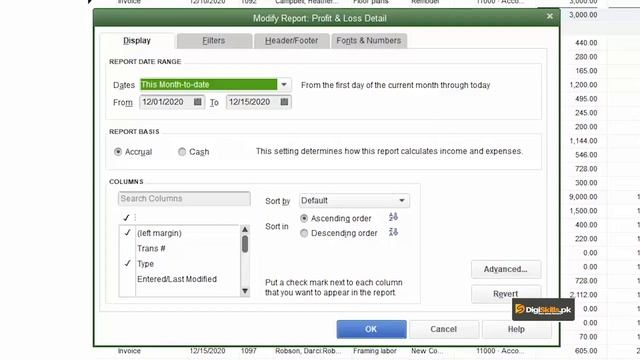
Task: Click invoice number 1097 in the report
Action: (249, 351)
